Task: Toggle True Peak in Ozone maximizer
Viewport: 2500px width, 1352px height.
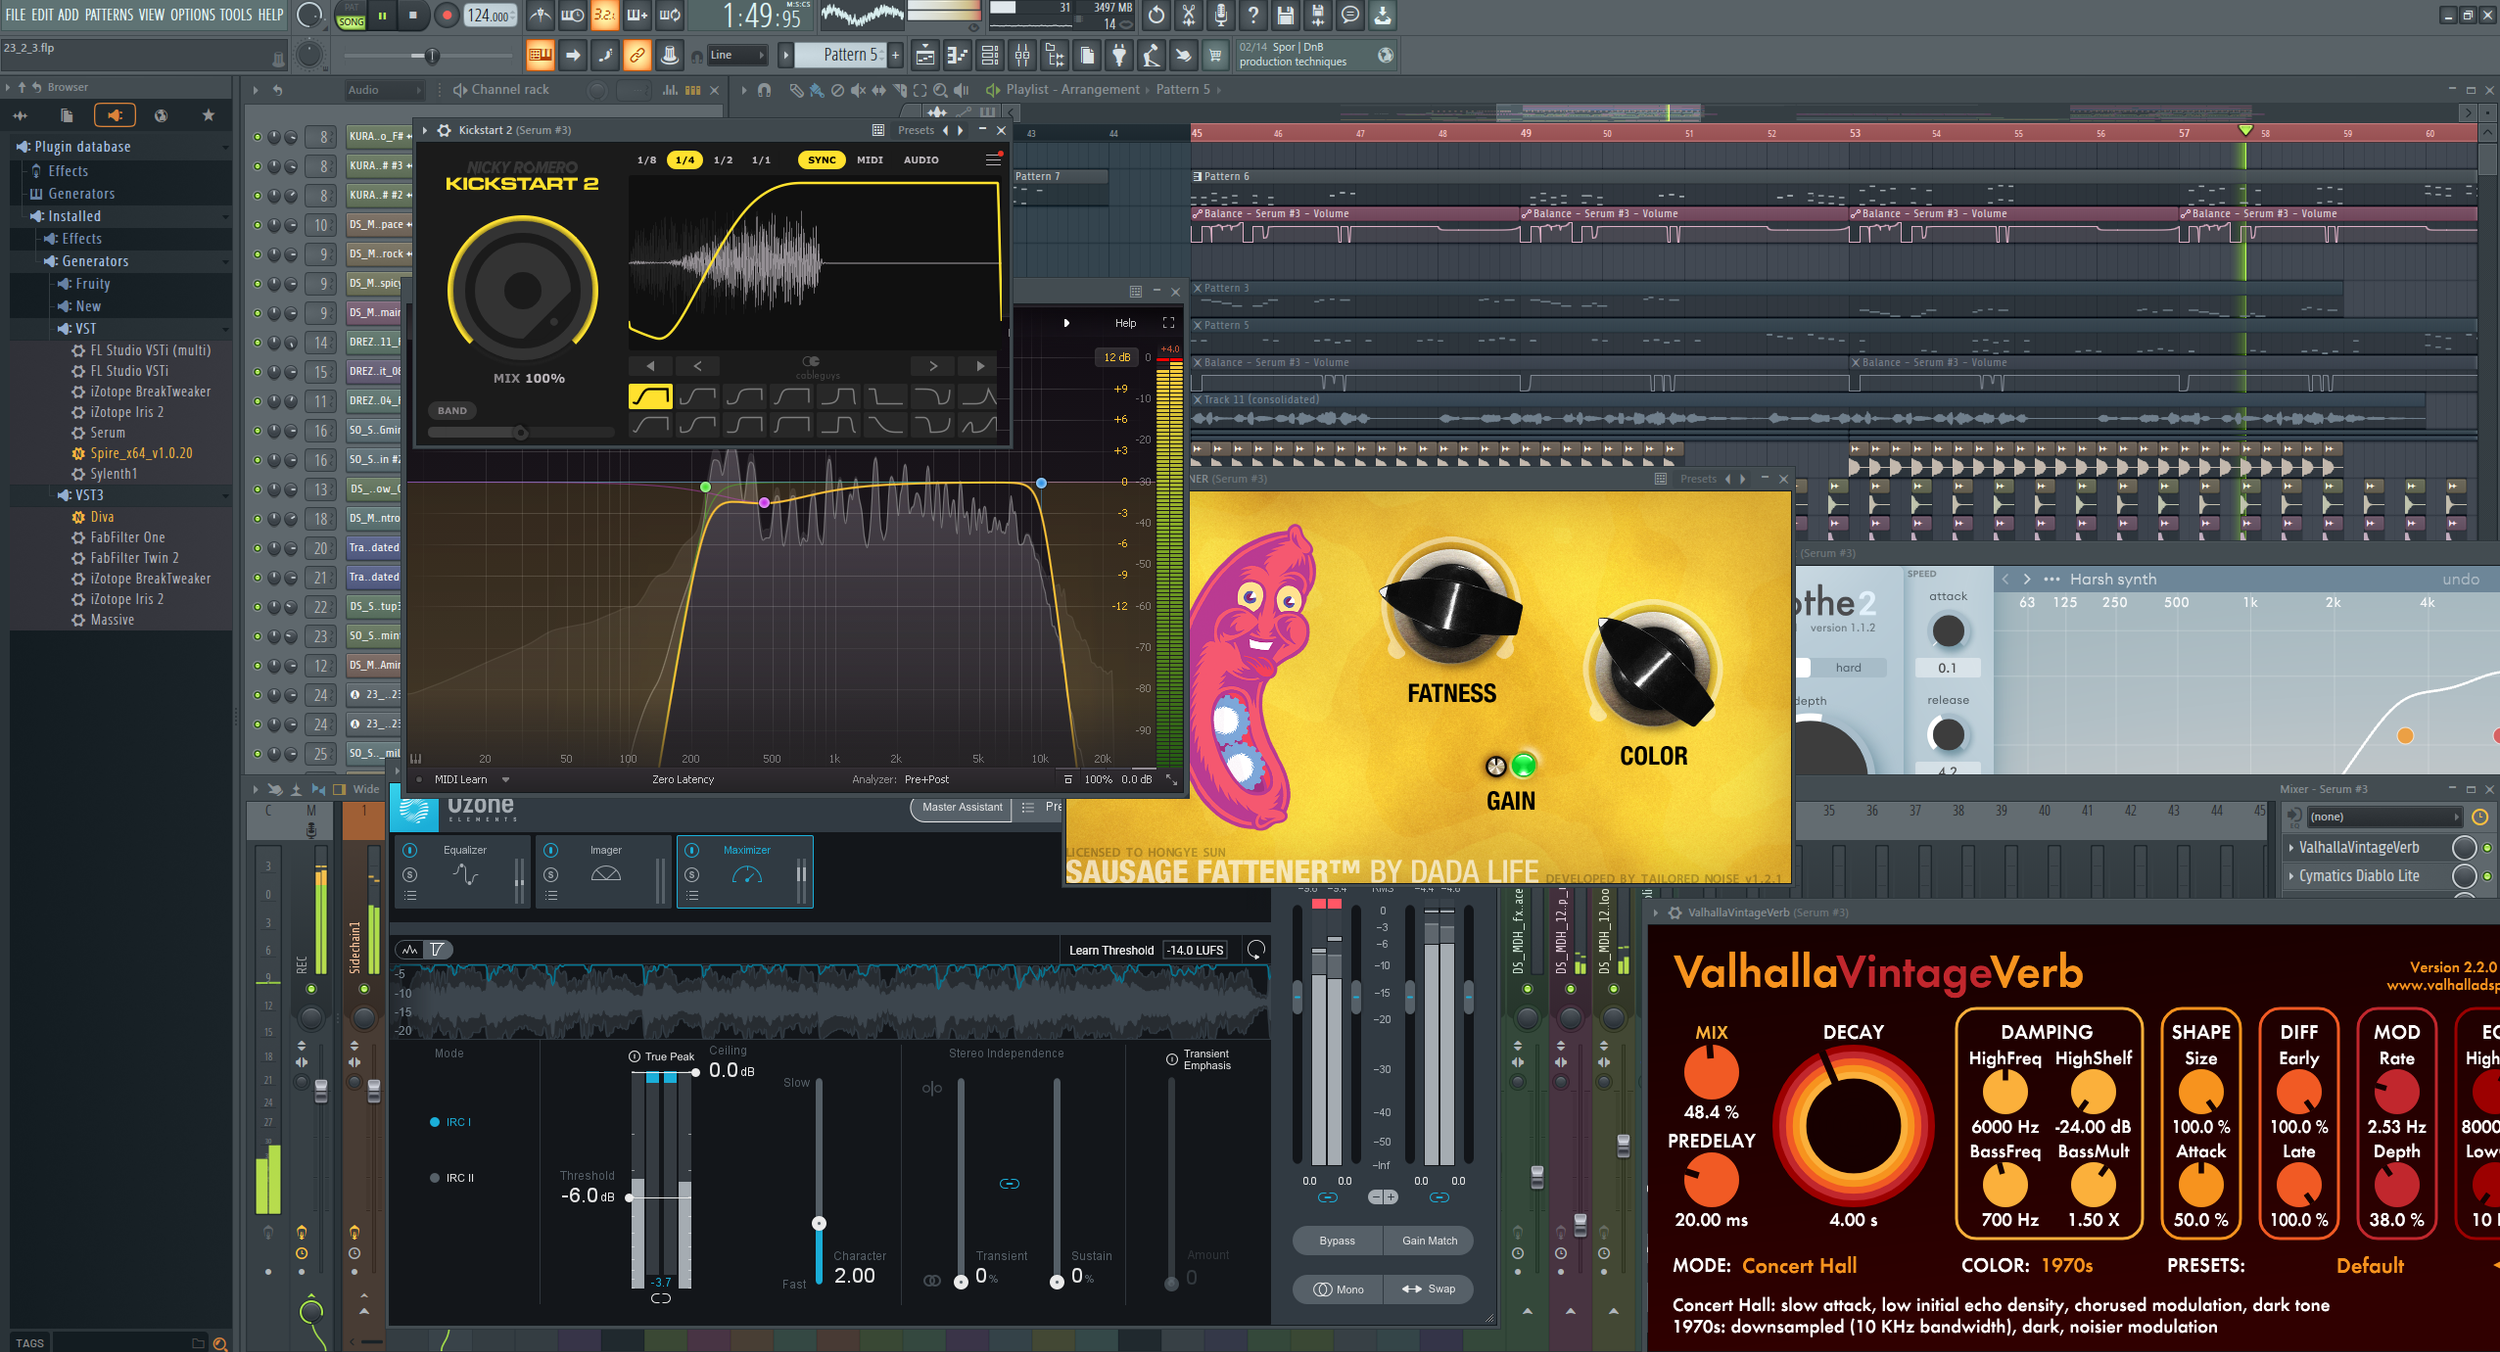Action: tap(634, 1057)
